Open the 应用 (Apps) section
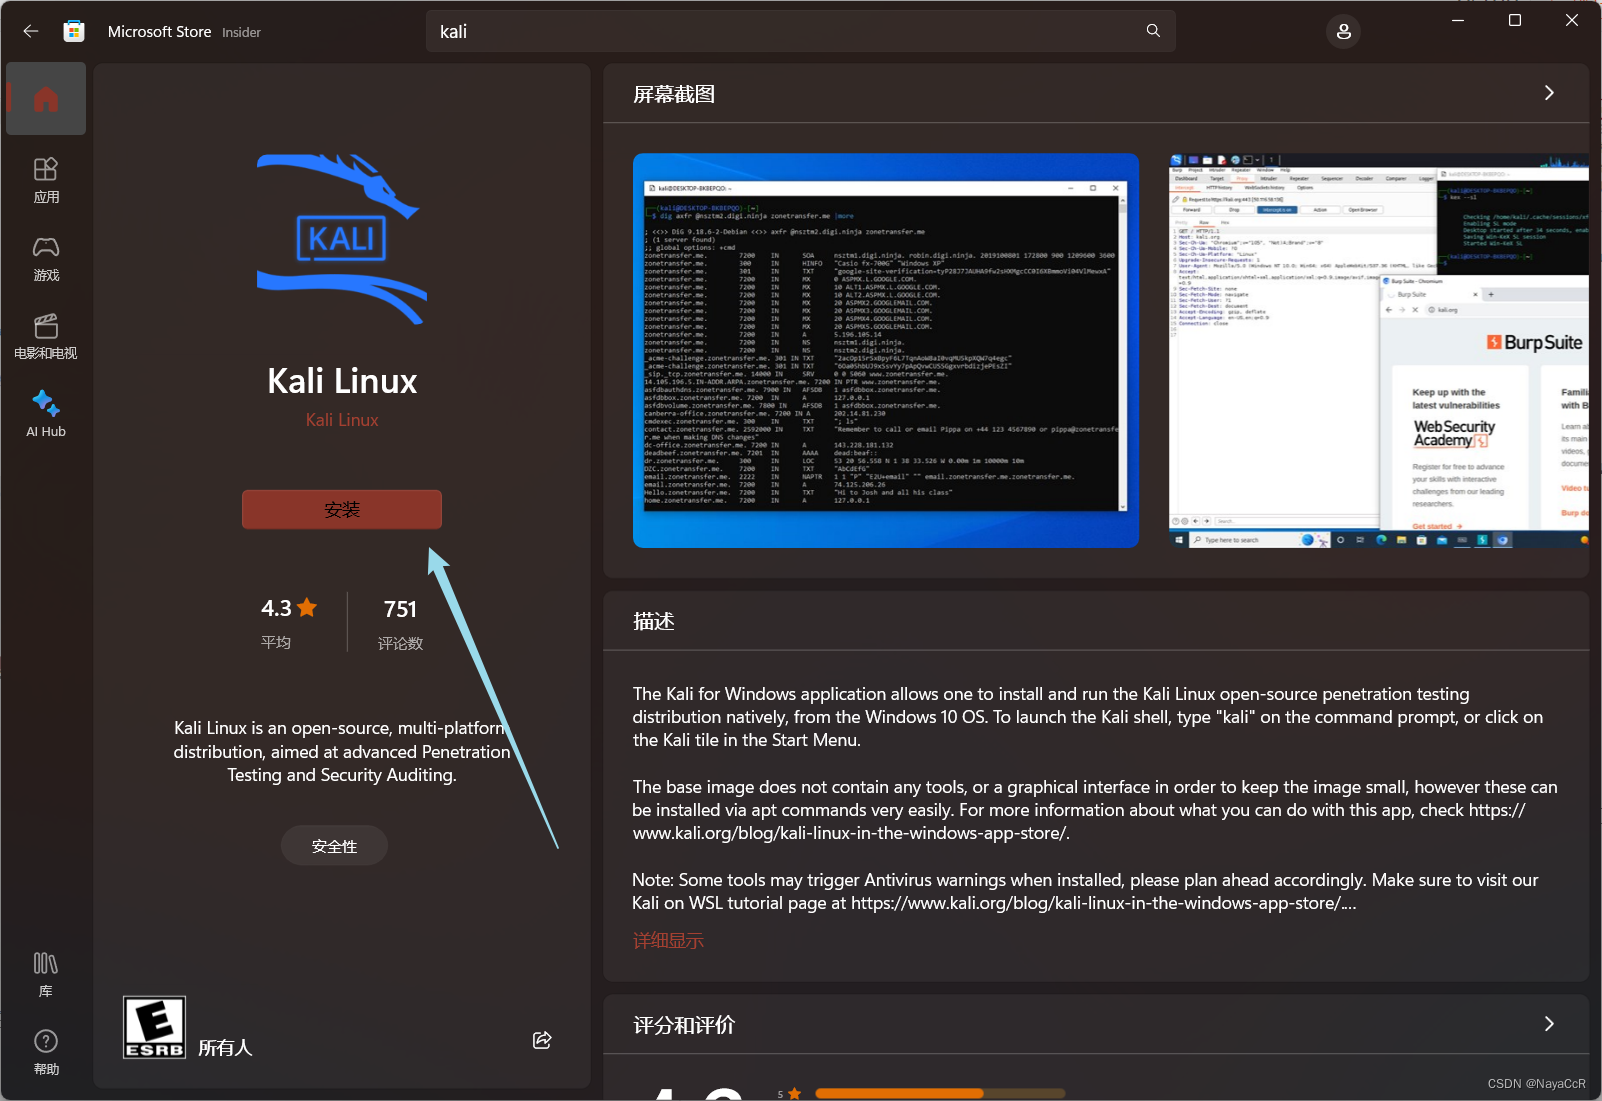 [46, 180]
